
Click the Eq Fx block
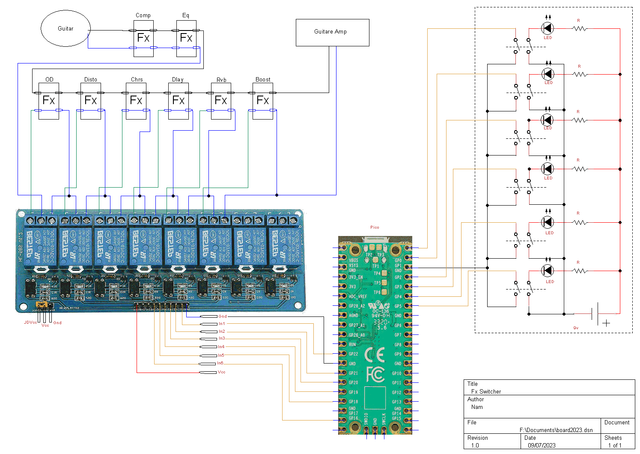tap(186, 38)
